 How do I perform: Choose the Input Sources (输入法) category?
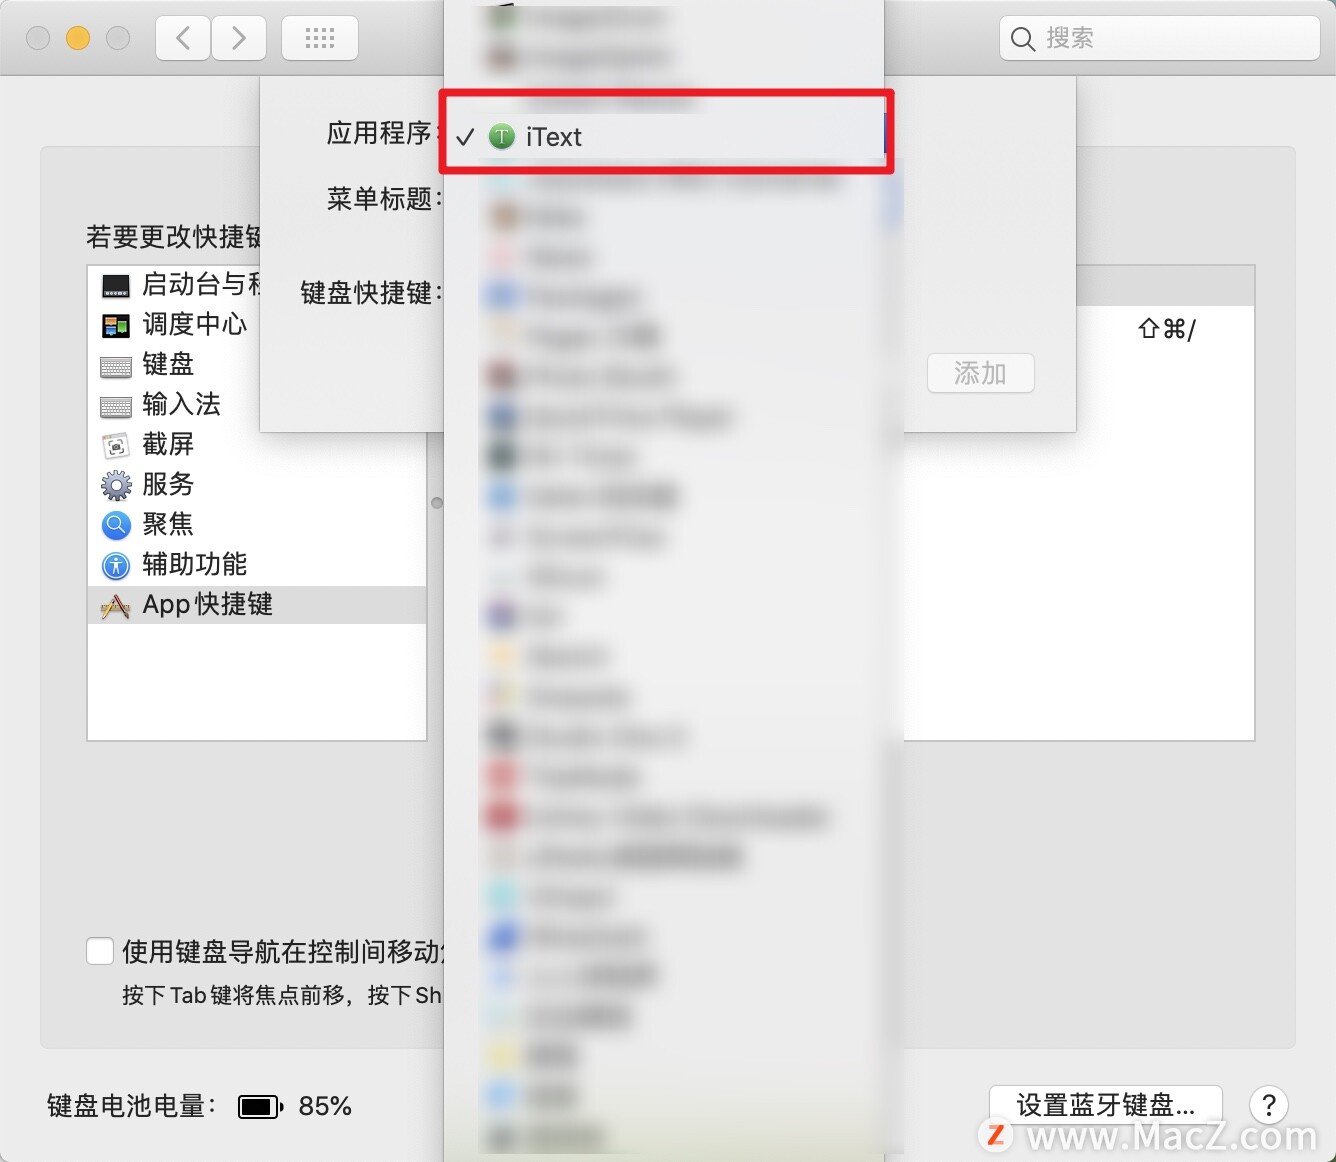(x=181, y=404)
